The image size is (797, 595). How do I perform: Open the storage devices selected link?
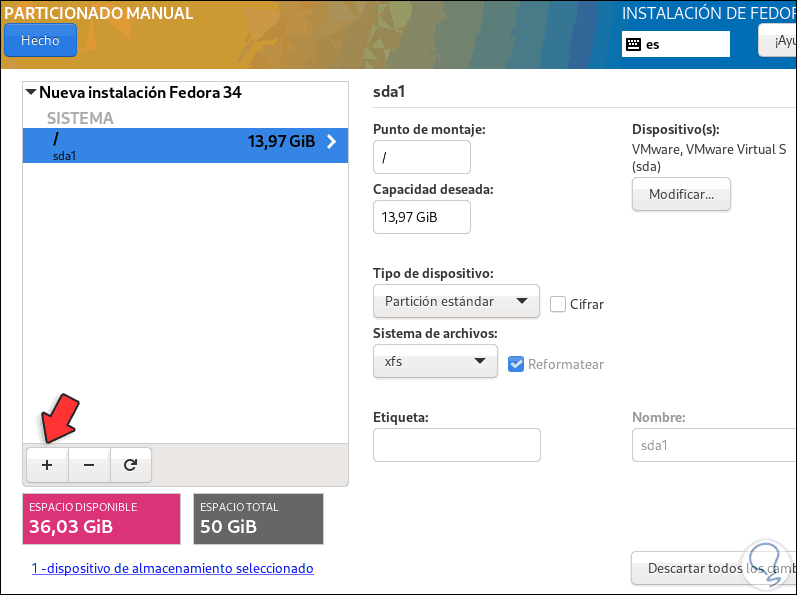point(172,568)
